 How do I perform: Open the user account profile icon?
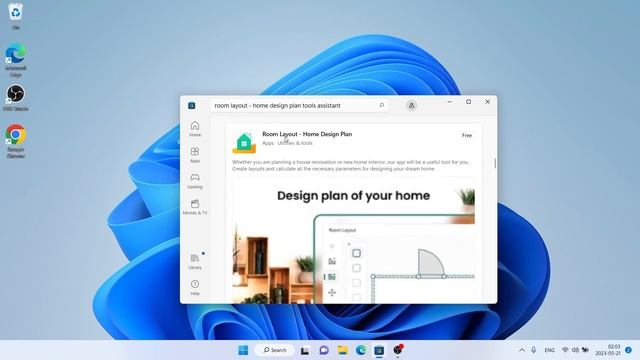(x=411, y=106)
